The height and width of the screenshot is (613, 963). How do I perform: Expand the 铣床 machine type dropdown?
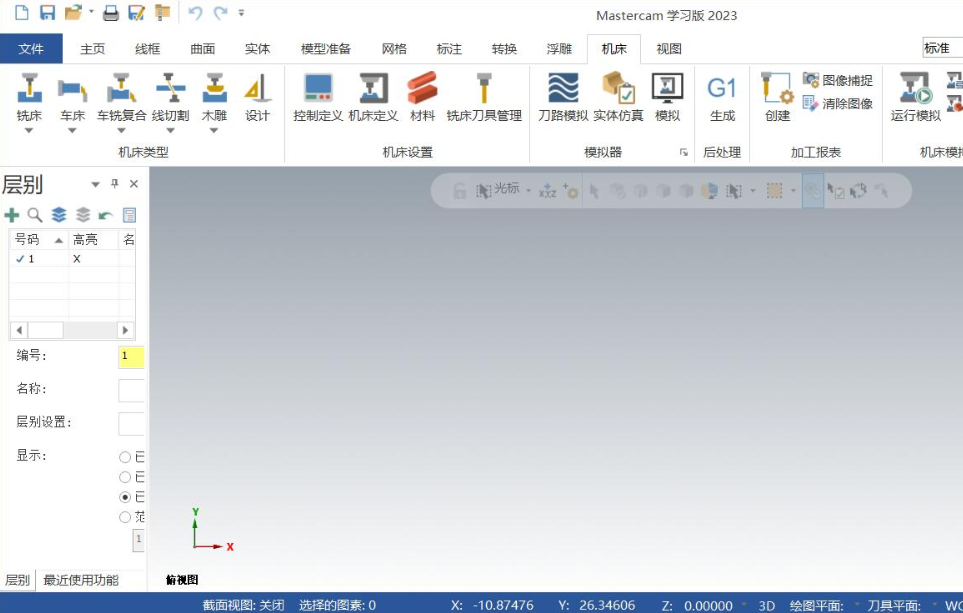(29, 130)
